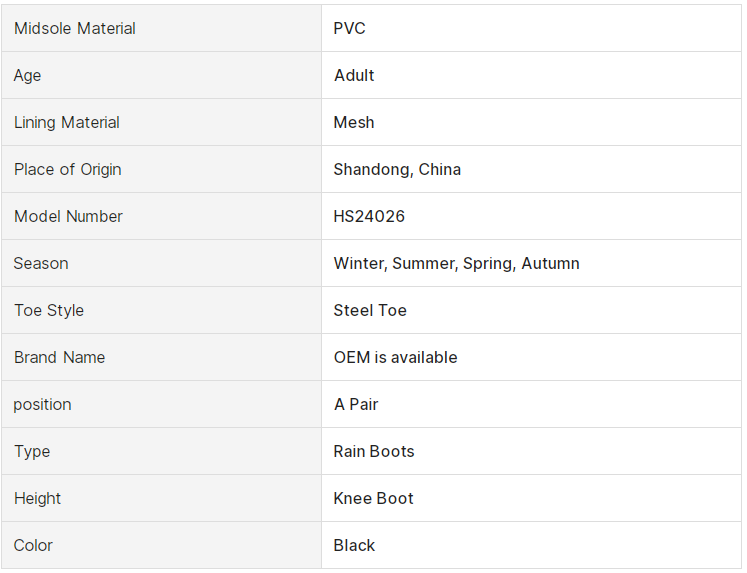Select the Mesh value cell
747x573 pixels.
pos(531,122)
